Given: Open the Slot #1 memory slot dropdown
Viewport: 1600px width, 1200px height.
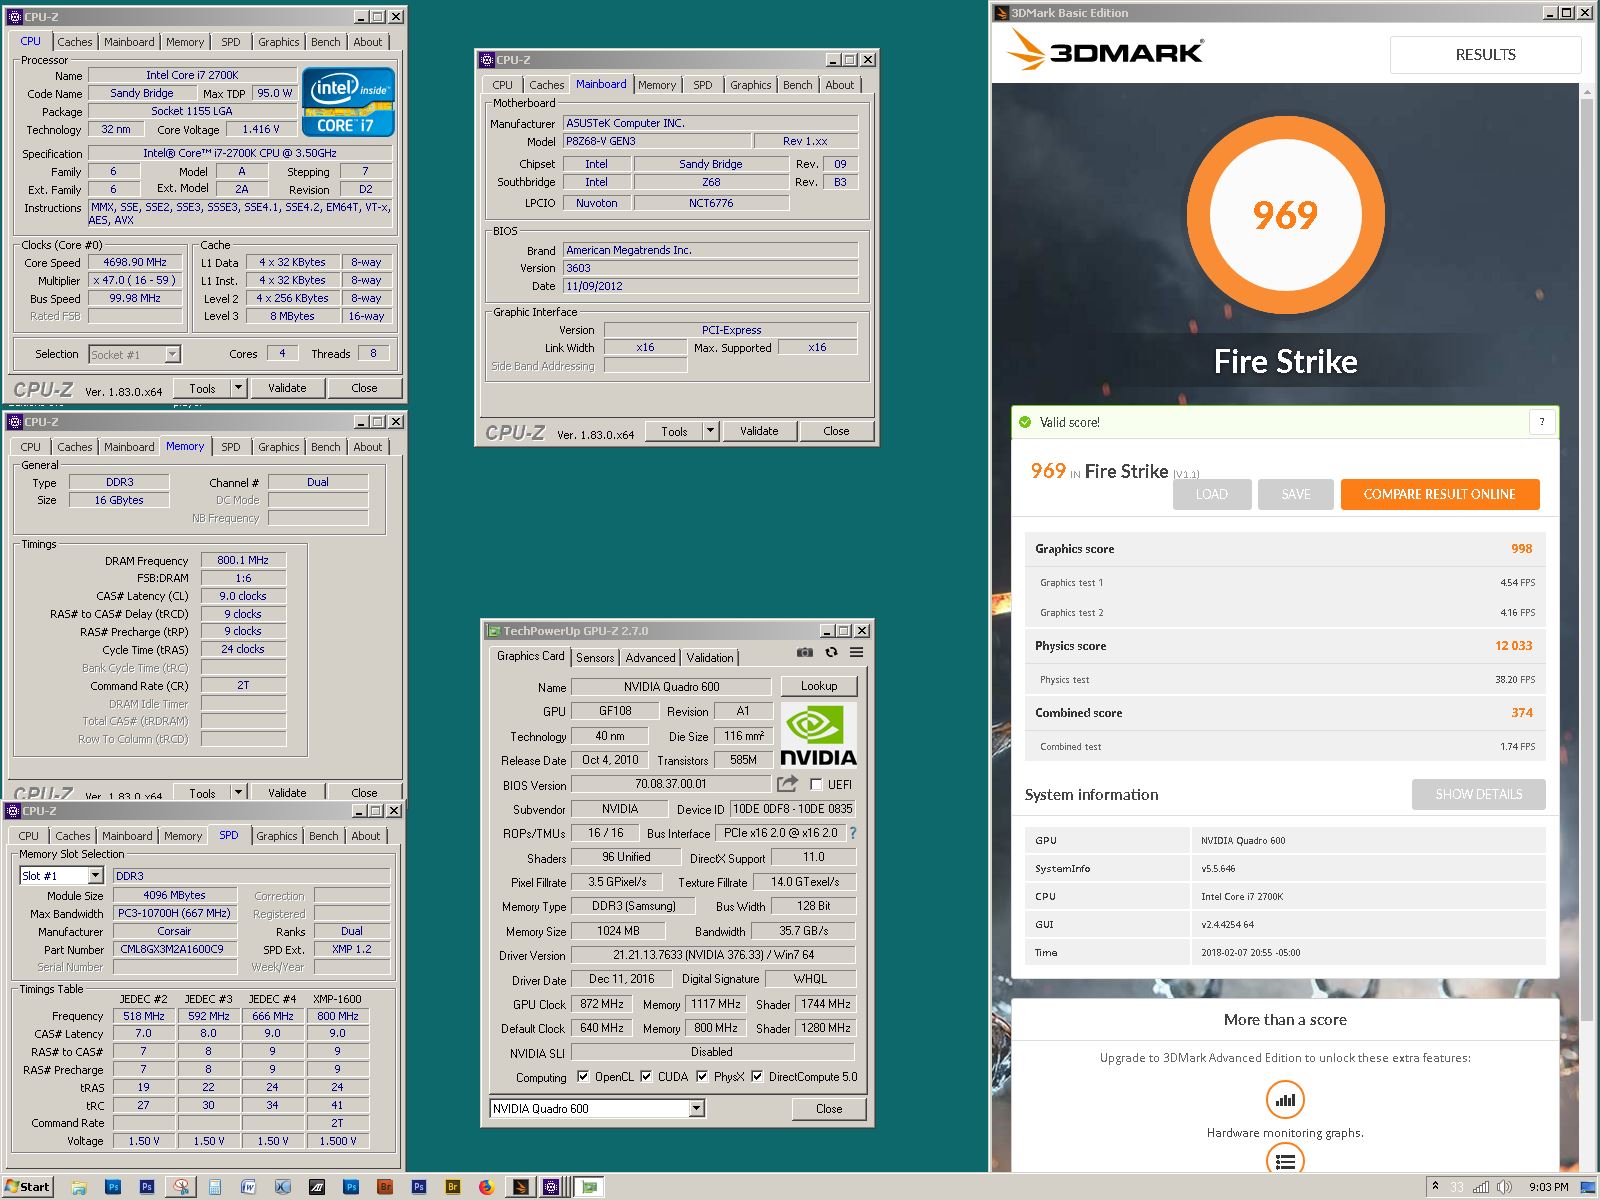Looking at the screenshot, I should point(96,875).
